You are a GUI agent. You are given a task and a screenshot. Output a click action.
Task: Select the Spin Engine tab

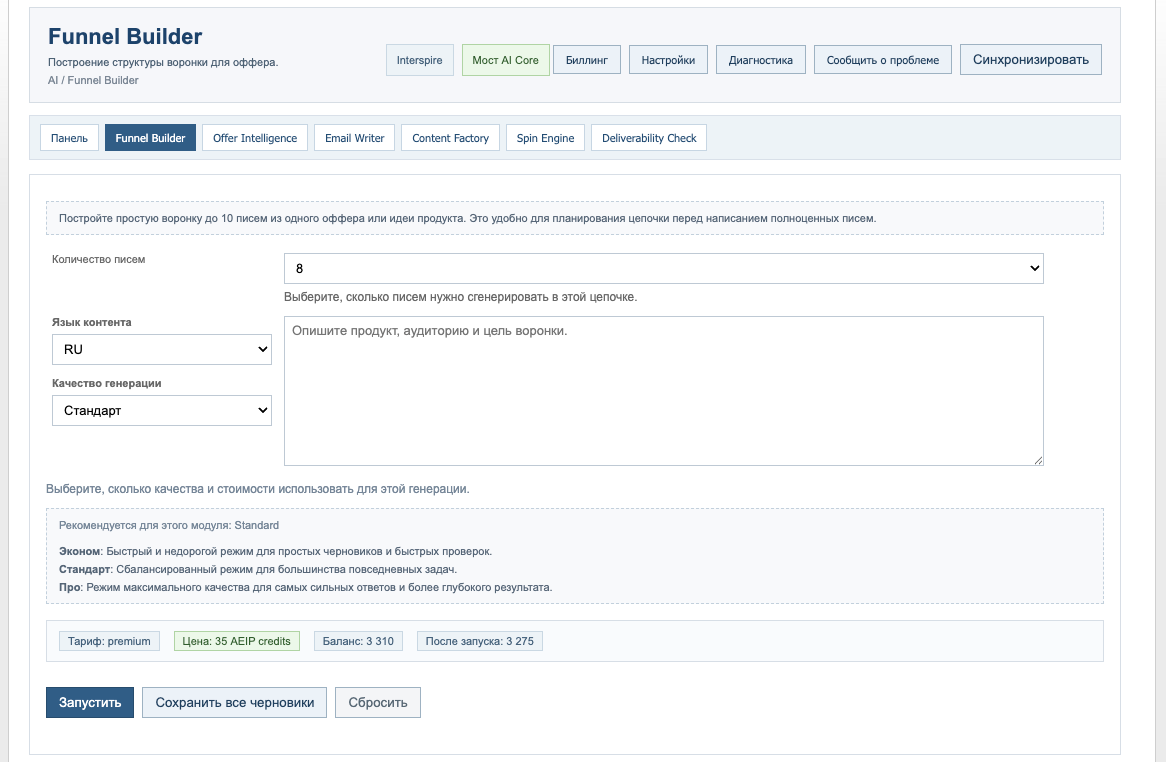(x=545, y=137)
